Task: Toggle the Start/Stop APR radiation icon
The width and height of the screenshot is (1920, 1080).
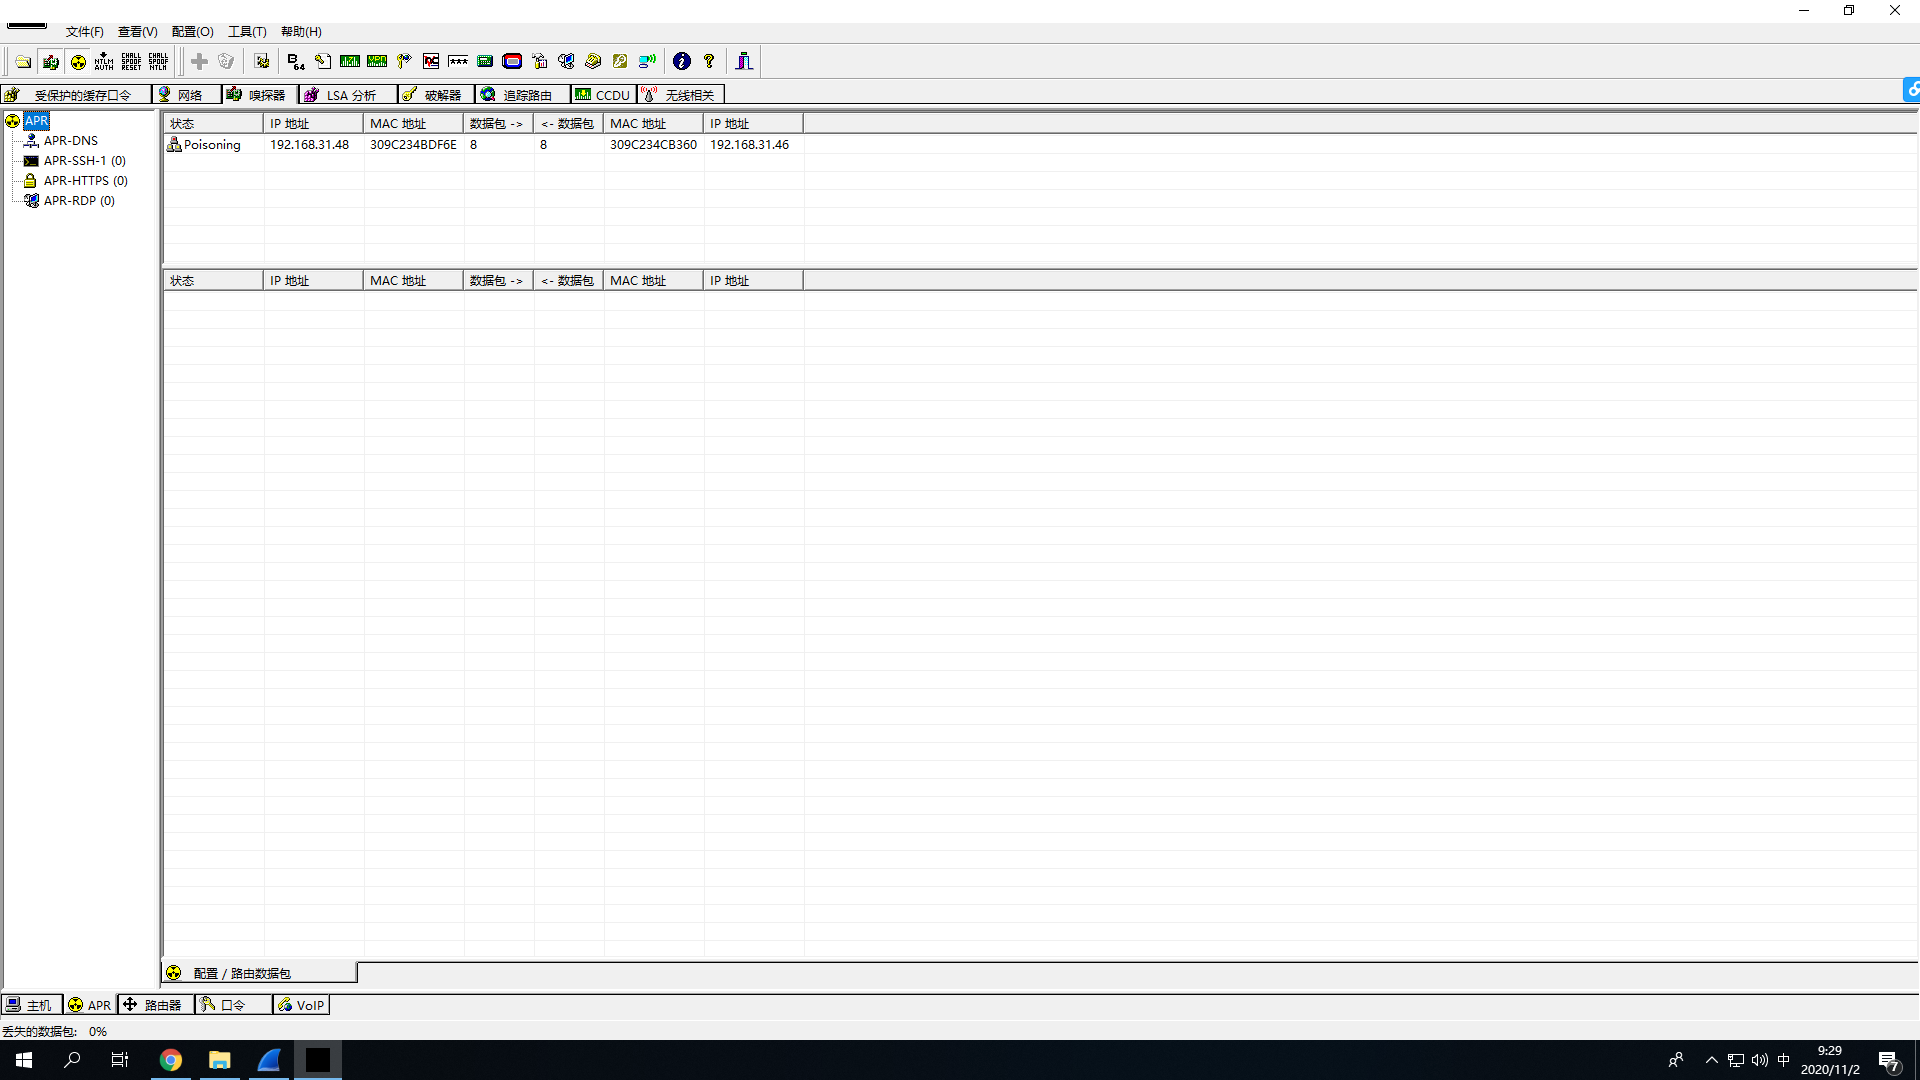Action: tap(78, 62)
